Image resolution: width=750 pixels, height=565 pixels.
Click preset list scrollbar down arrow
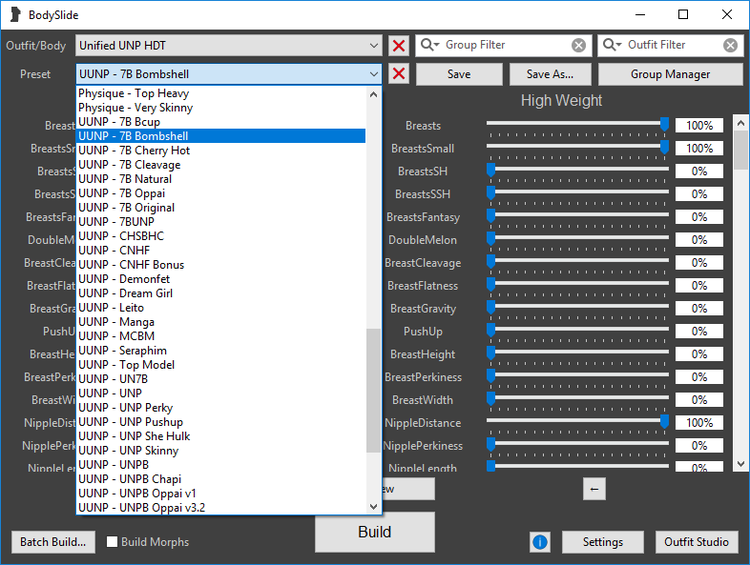pyautogui.click(x=374, y=507)
